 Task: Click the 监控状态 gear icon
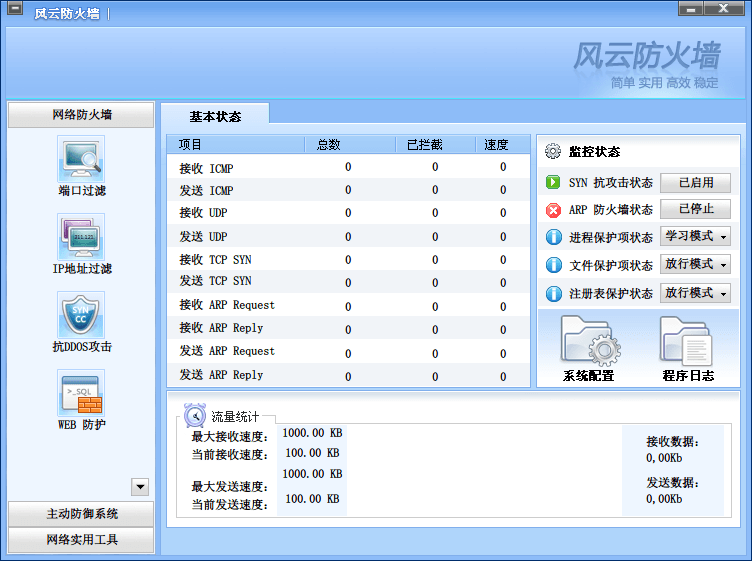coord(553,152)
